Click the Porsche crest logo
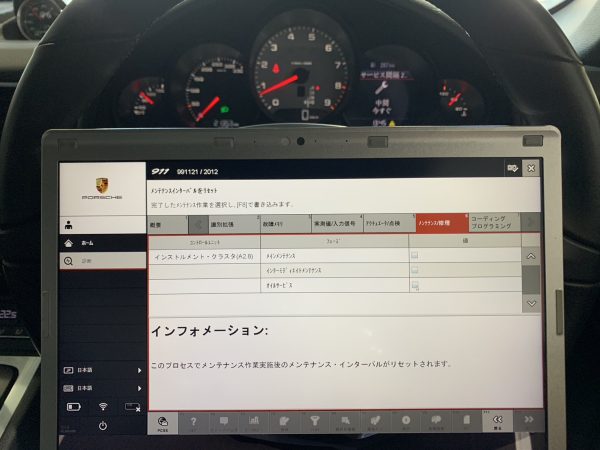 point(102,185)
